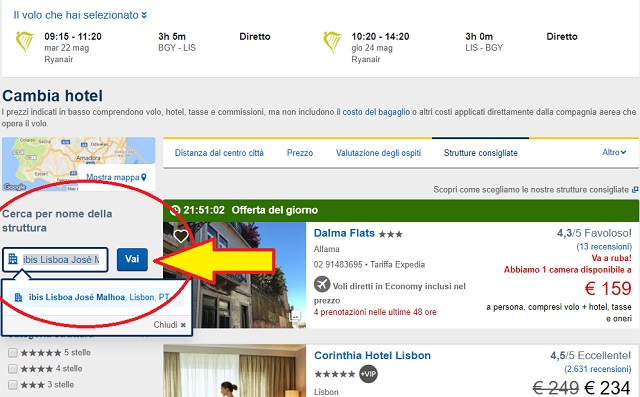The width and height of the screenshot is (640, 397).
Task: Click the '4,5/5 Eccellente!' rating of Corinthia Hotel
Action: coord(591,355)
